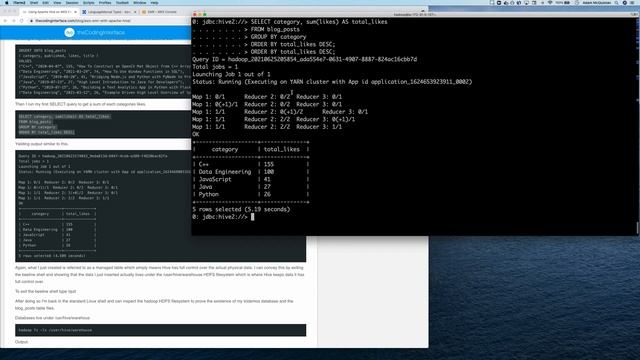Switch to the EMR AWS Console browser tab
This screenshot has height=360, width=640.
point(159,12)
